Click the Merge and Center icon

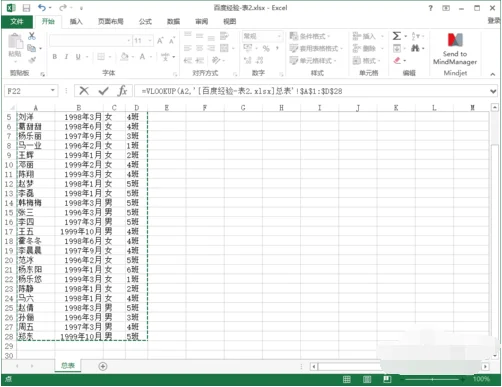tap(224, 48)
